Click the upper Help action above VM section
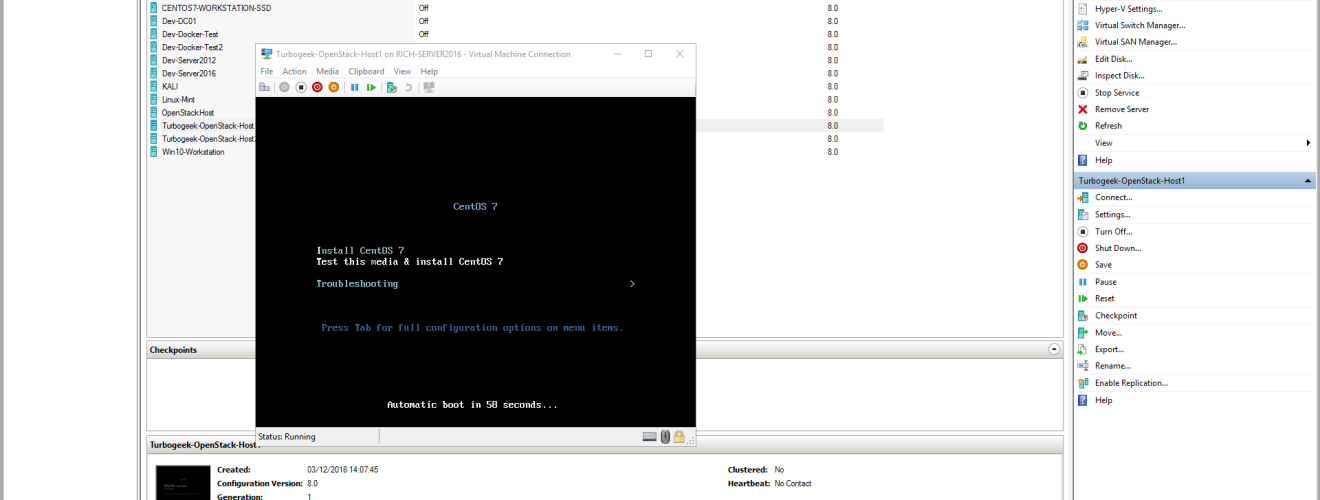The width and height of the screenshot is (1320, 500). 1103,160
